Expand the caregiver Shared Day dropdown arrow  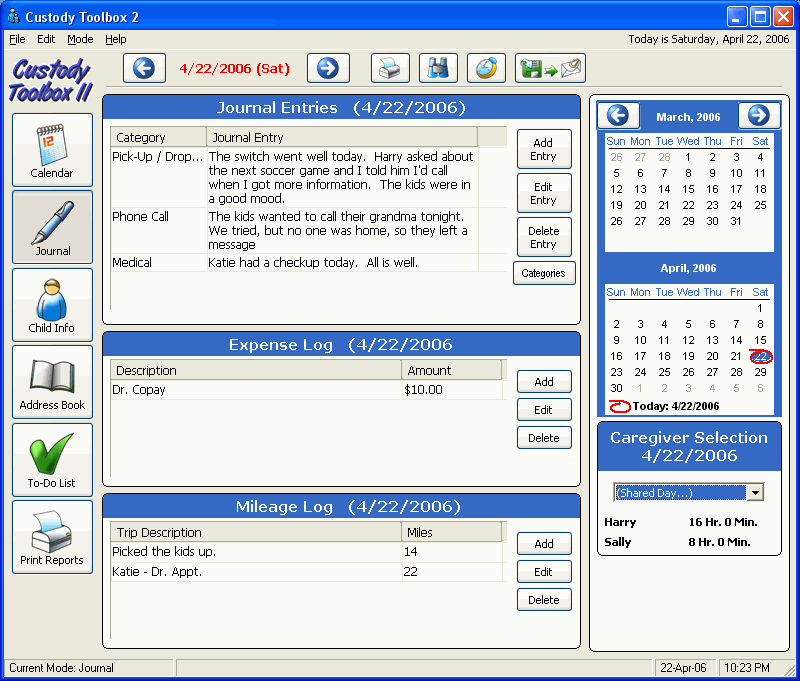click(755, 493)
